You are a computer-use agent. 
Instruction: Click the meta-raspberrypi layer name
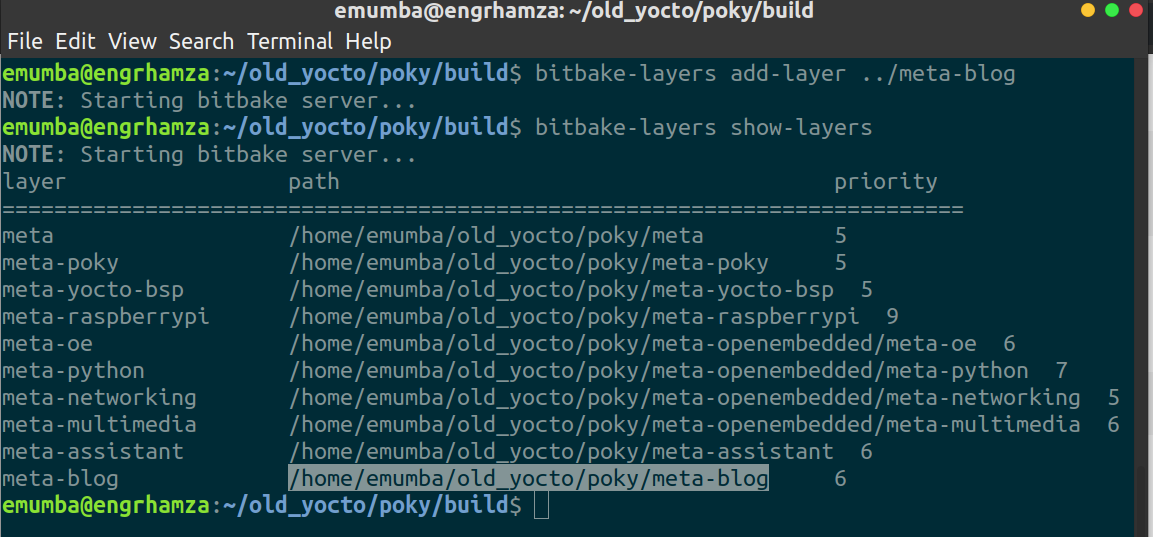(x=105, y=317)
